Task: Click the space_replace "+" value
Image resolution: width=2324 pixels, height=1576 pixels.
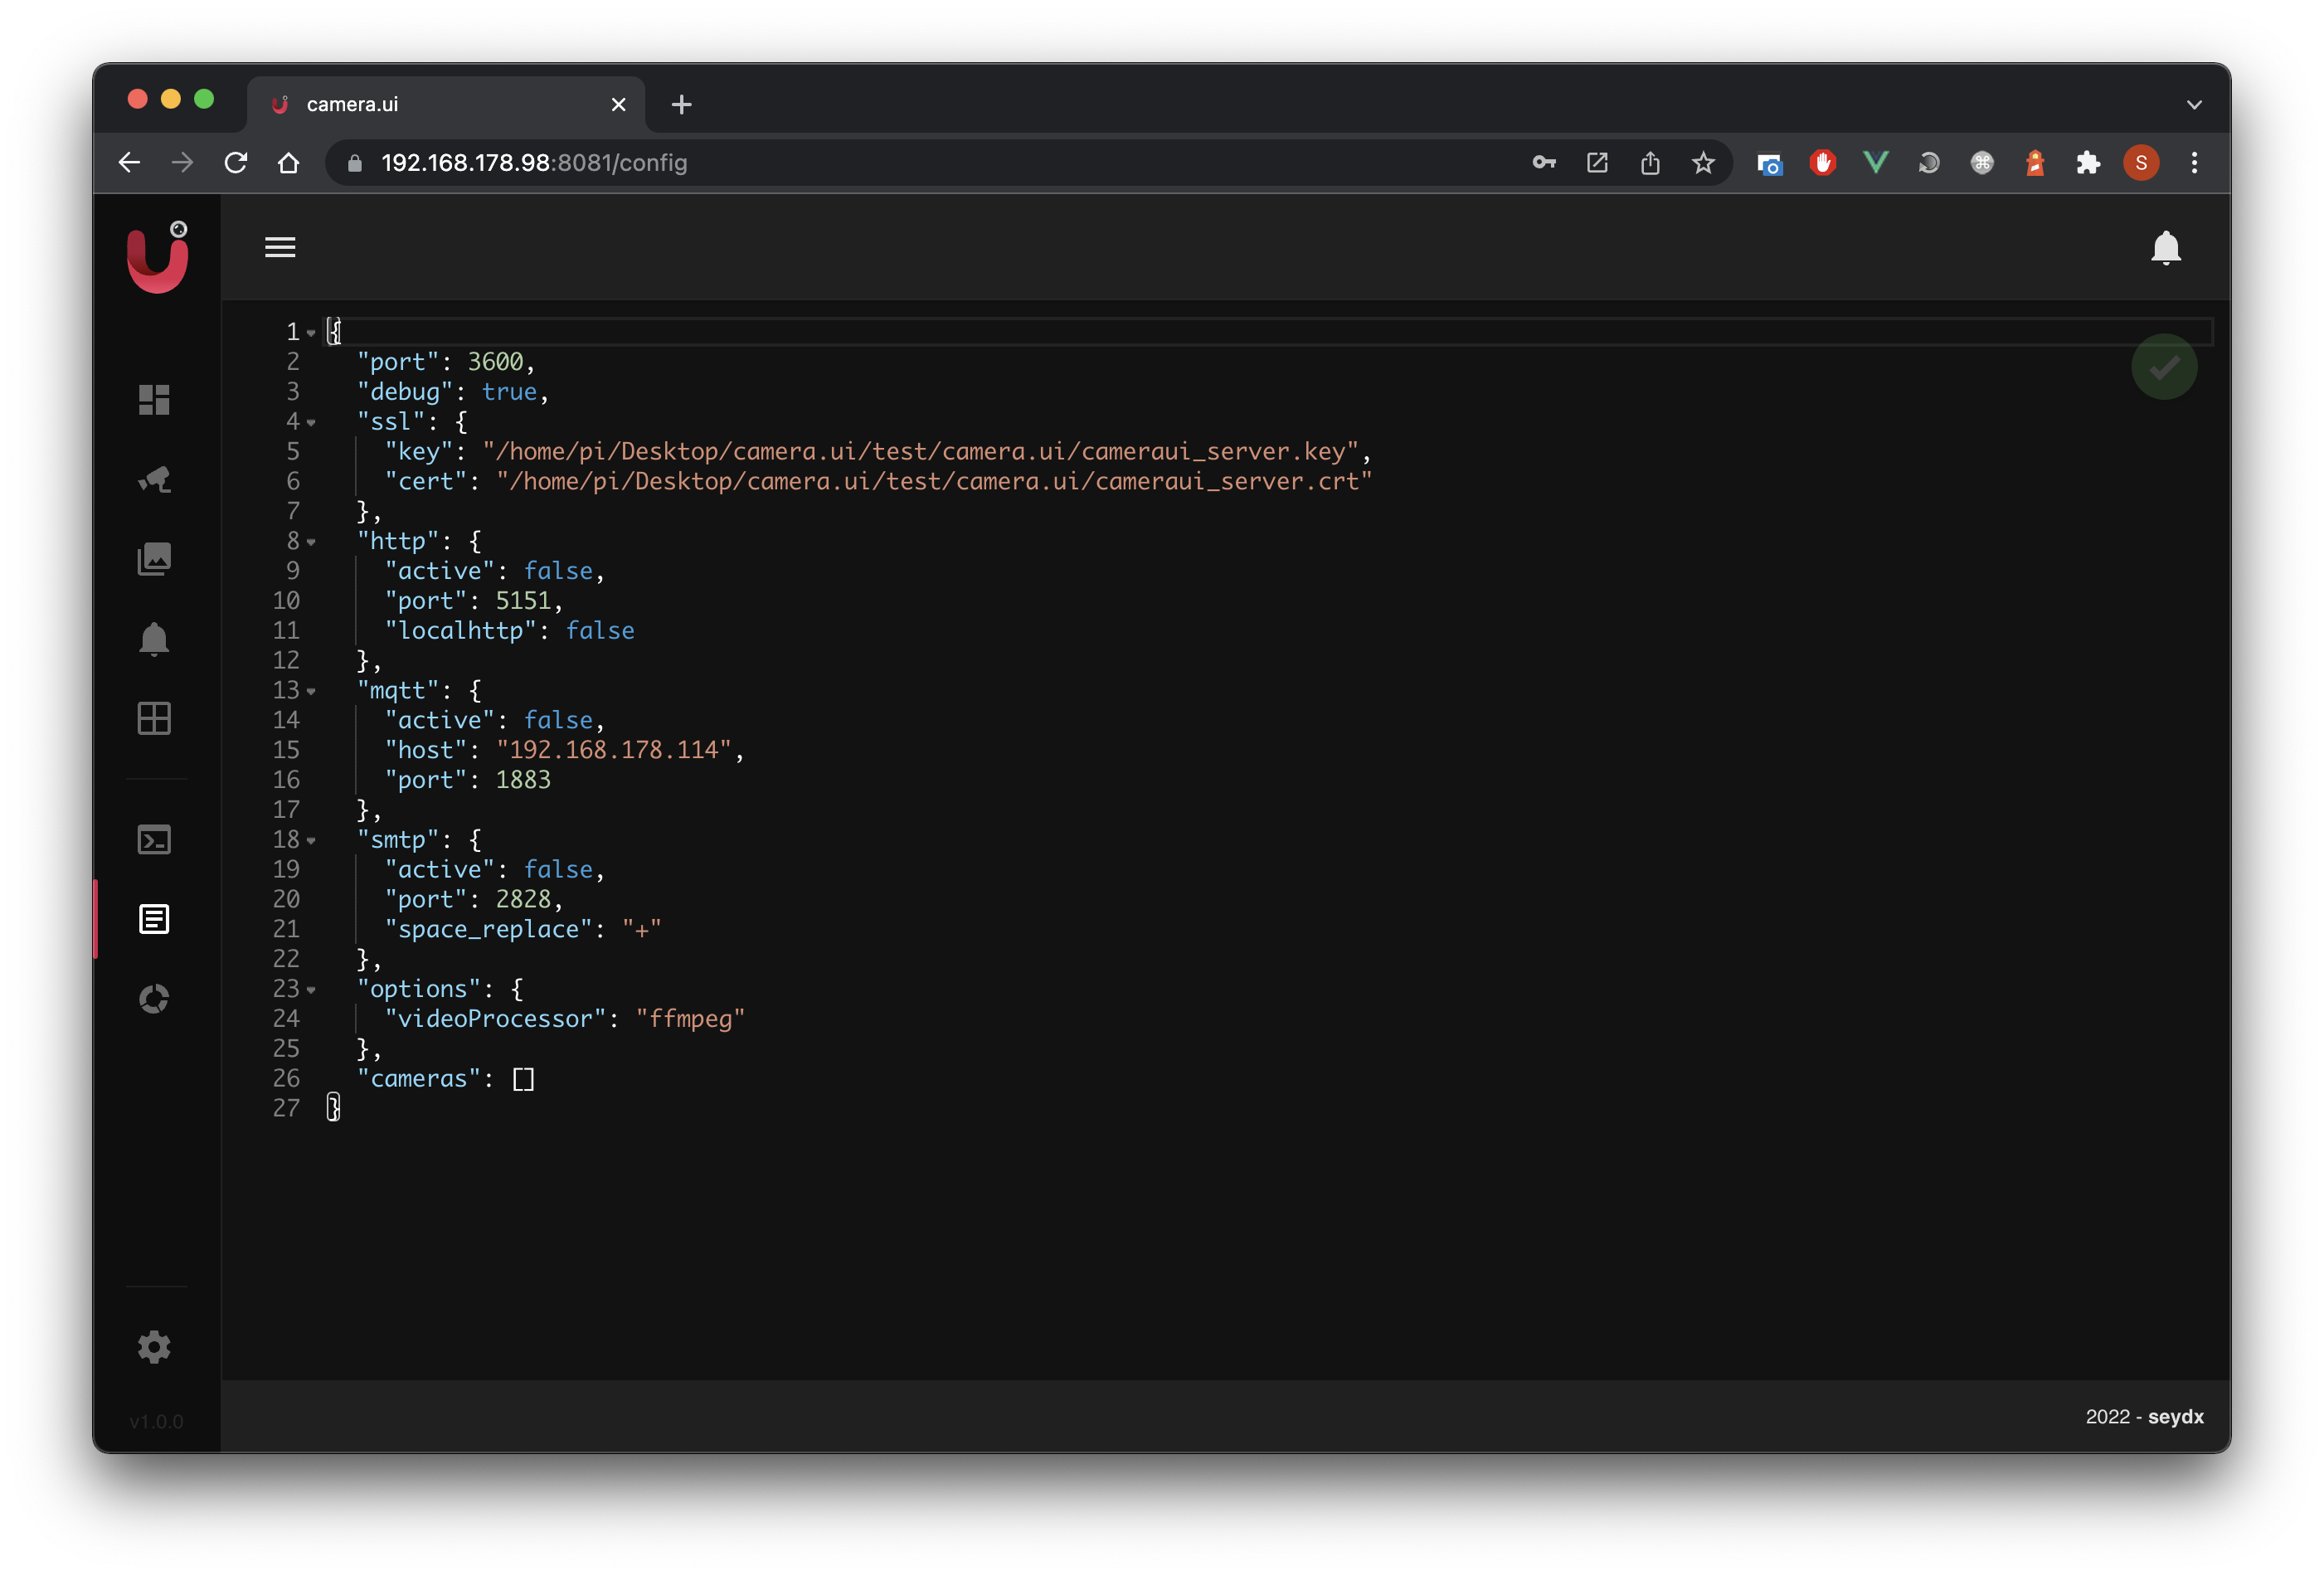Action: tap(641, 930)
